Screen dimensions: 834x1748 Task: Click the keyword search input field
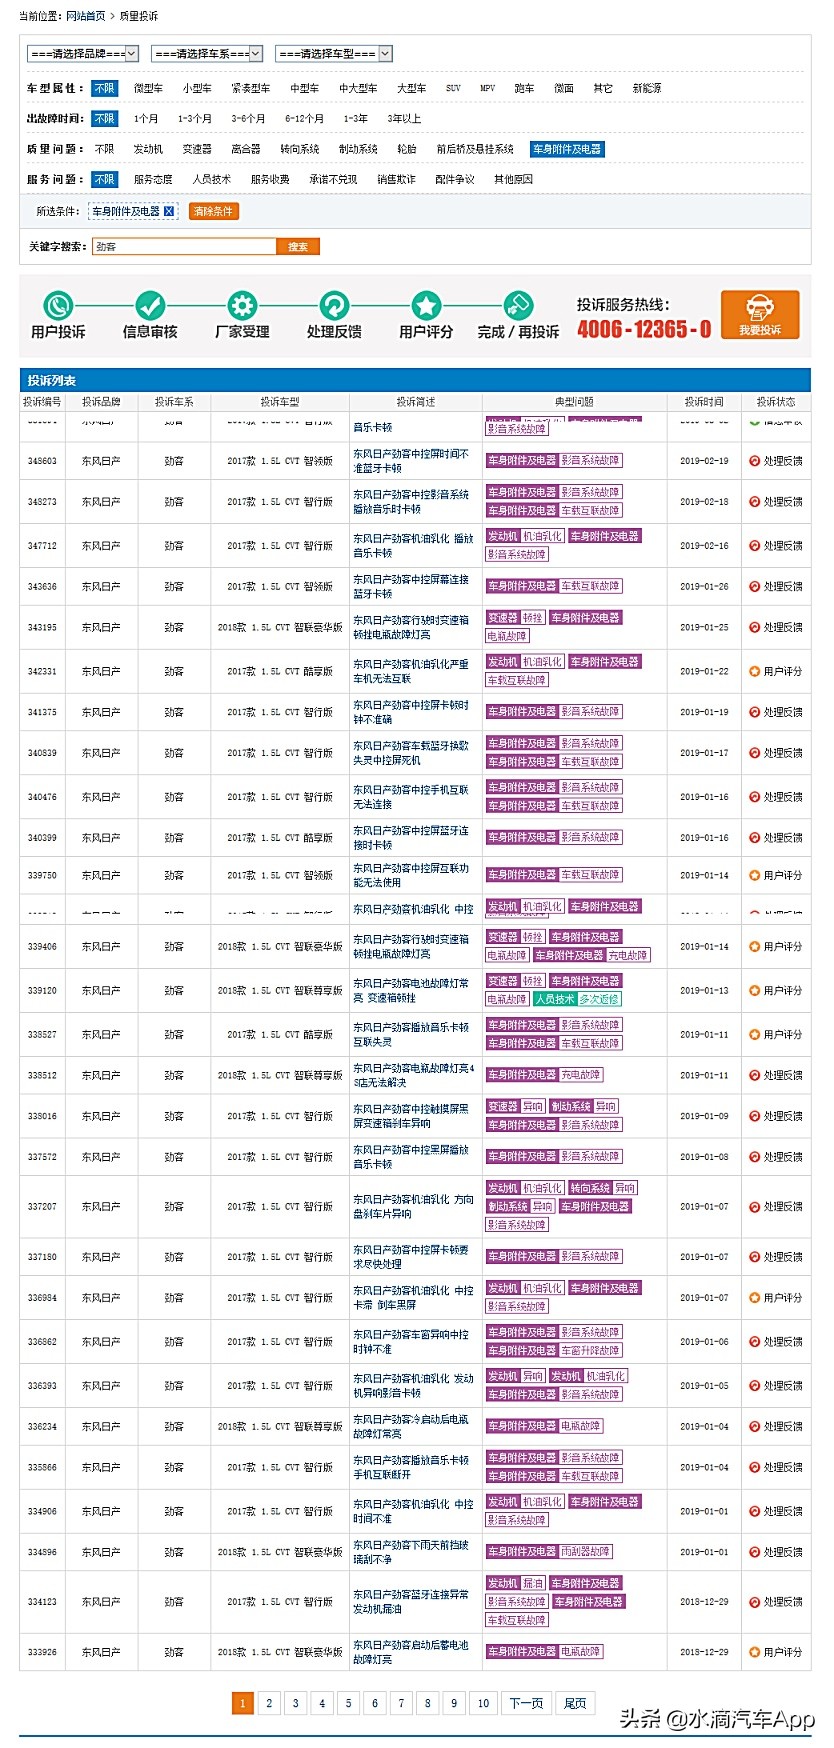(183, 246)
